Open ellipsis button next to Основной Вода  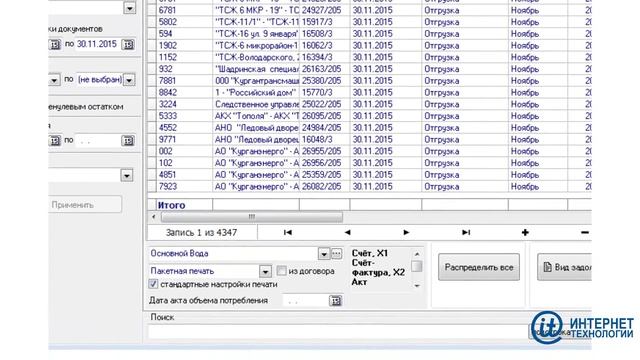pos(336,253)
